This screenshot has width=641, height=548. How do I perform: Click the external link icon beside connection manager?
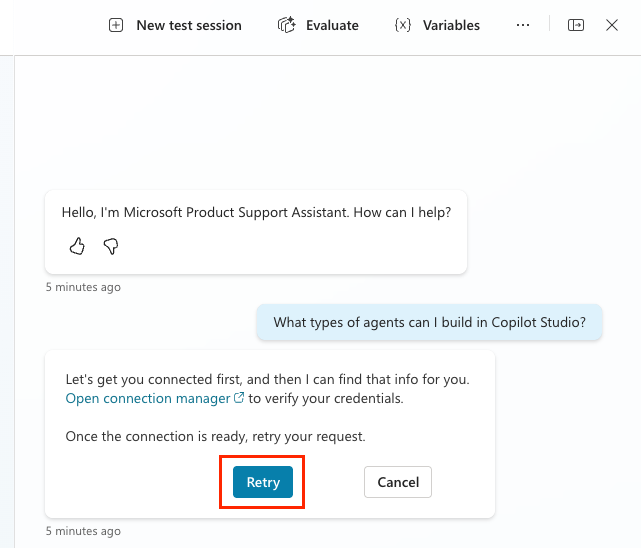pos(239,398)
